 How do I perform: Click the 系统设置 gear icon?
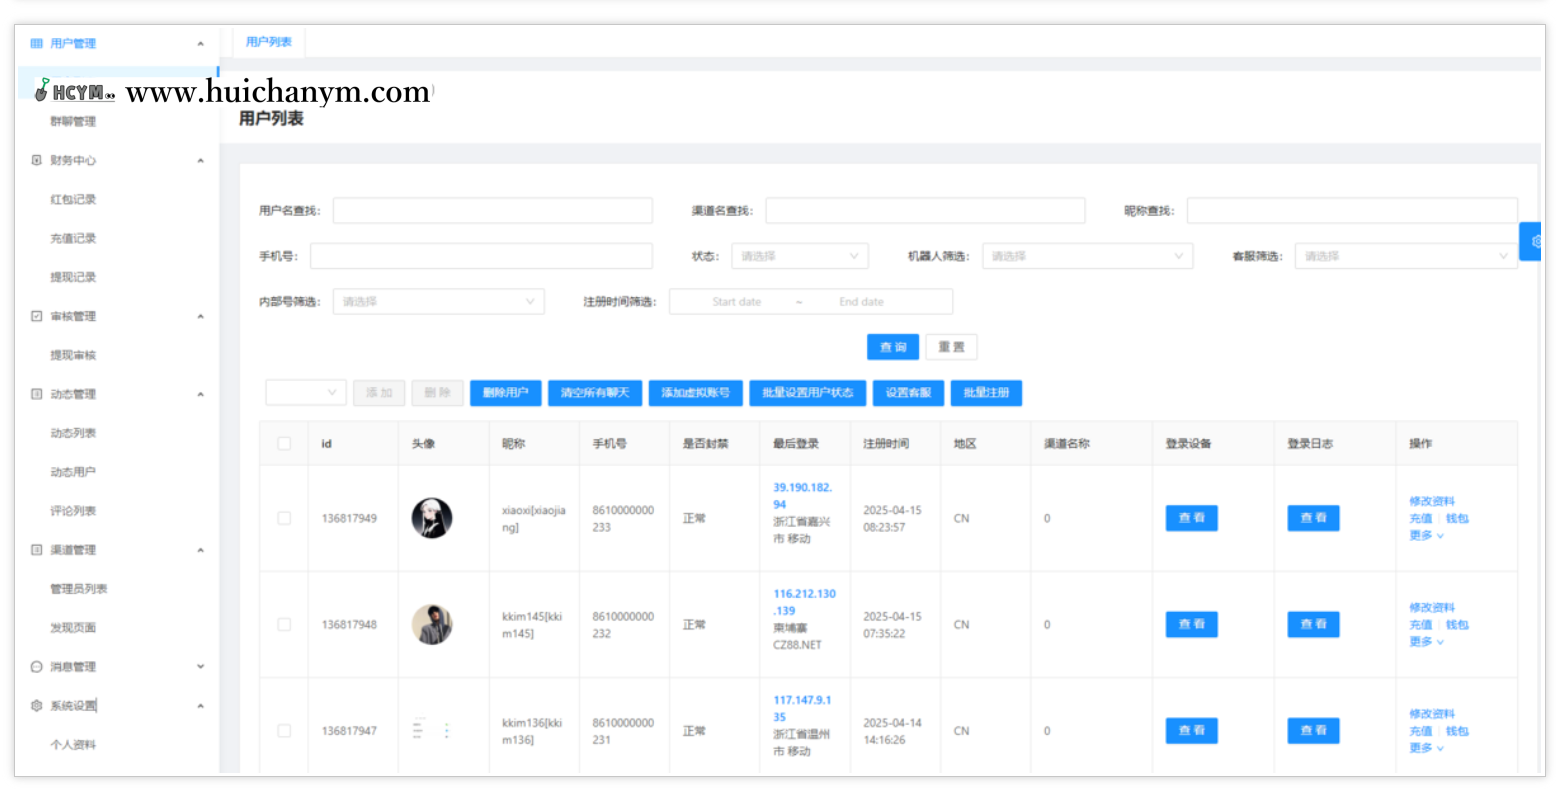(x=37, y=706)
